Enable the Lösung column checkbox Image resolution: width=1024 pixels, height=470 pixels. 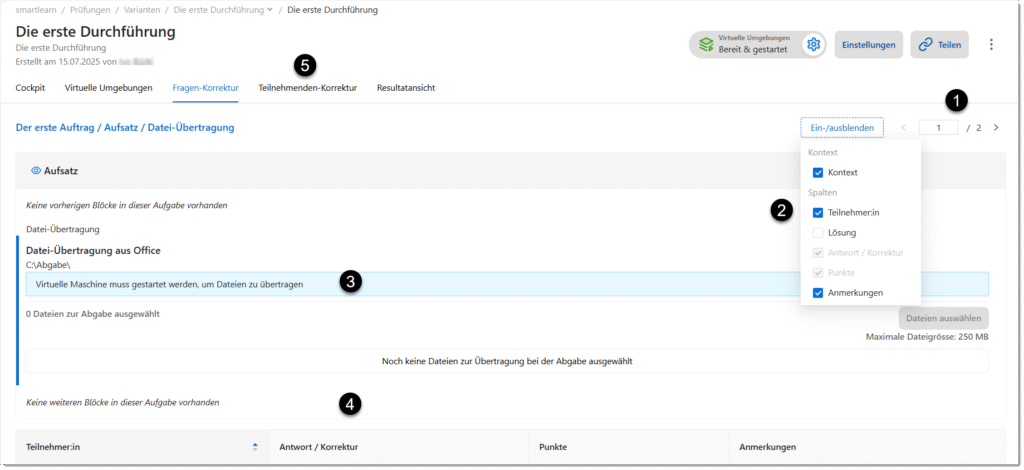pyautogui.click(x=818, y=233)
